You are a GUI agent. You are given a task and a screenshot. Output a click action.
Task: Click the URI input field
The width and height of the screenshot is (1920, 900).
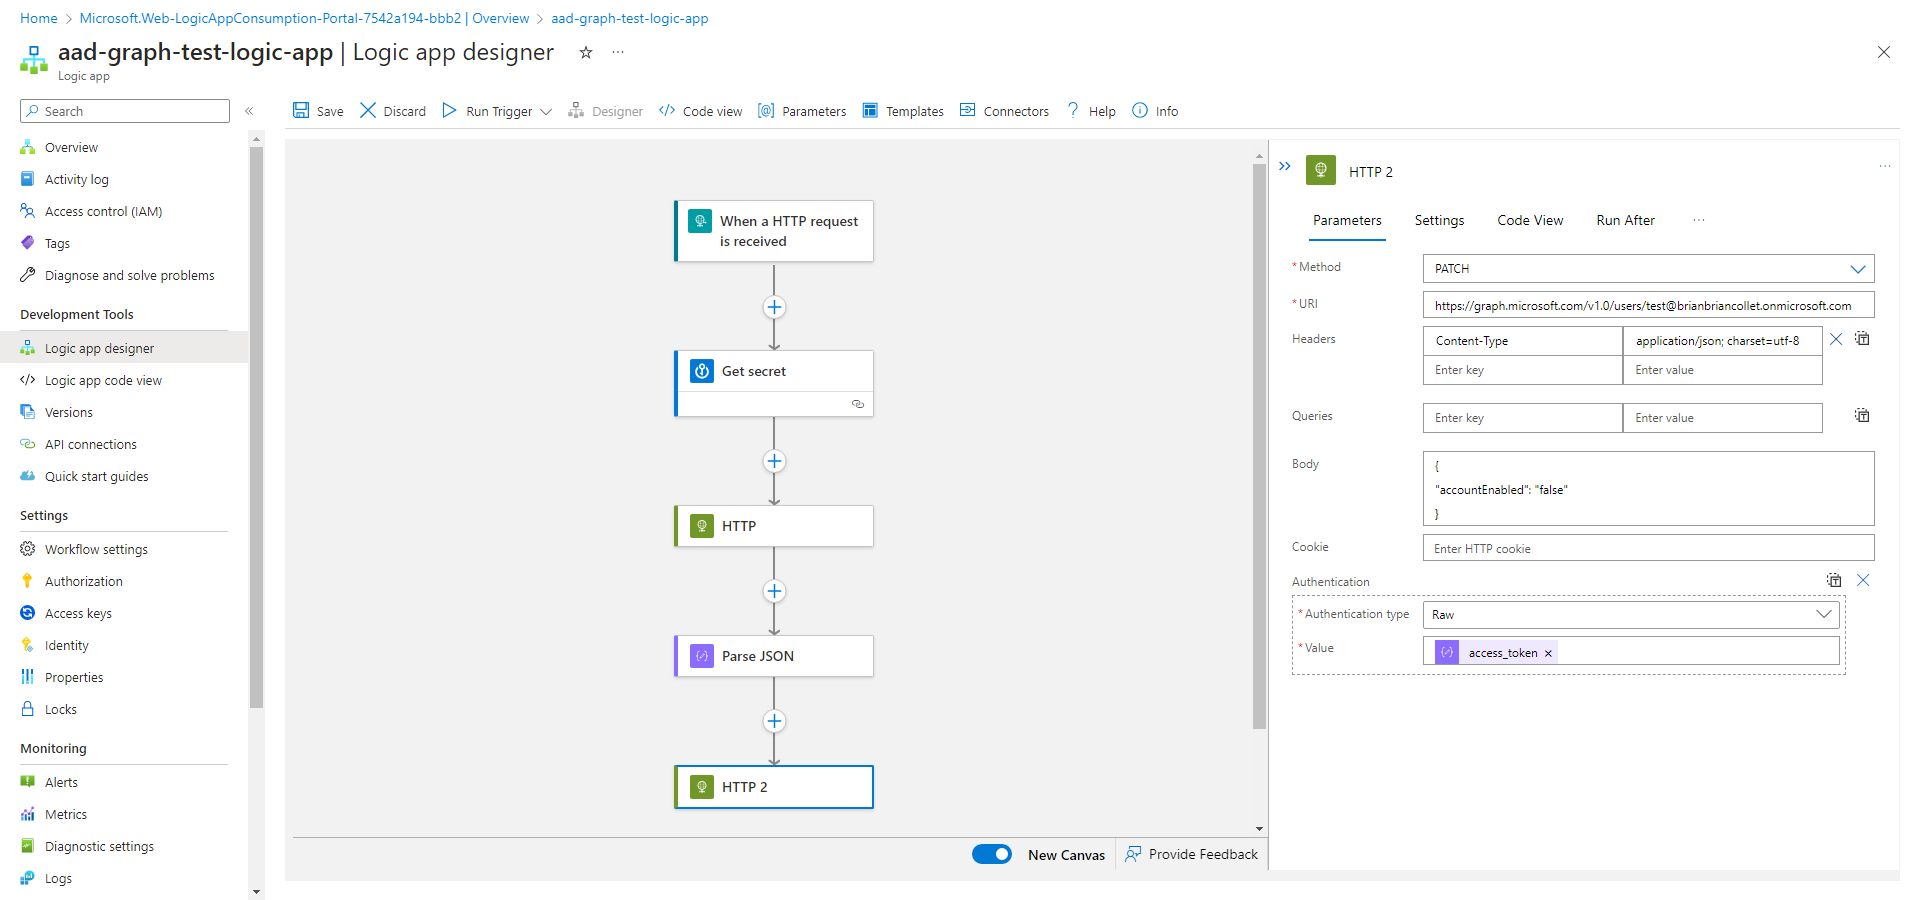tap(1647, 306)
